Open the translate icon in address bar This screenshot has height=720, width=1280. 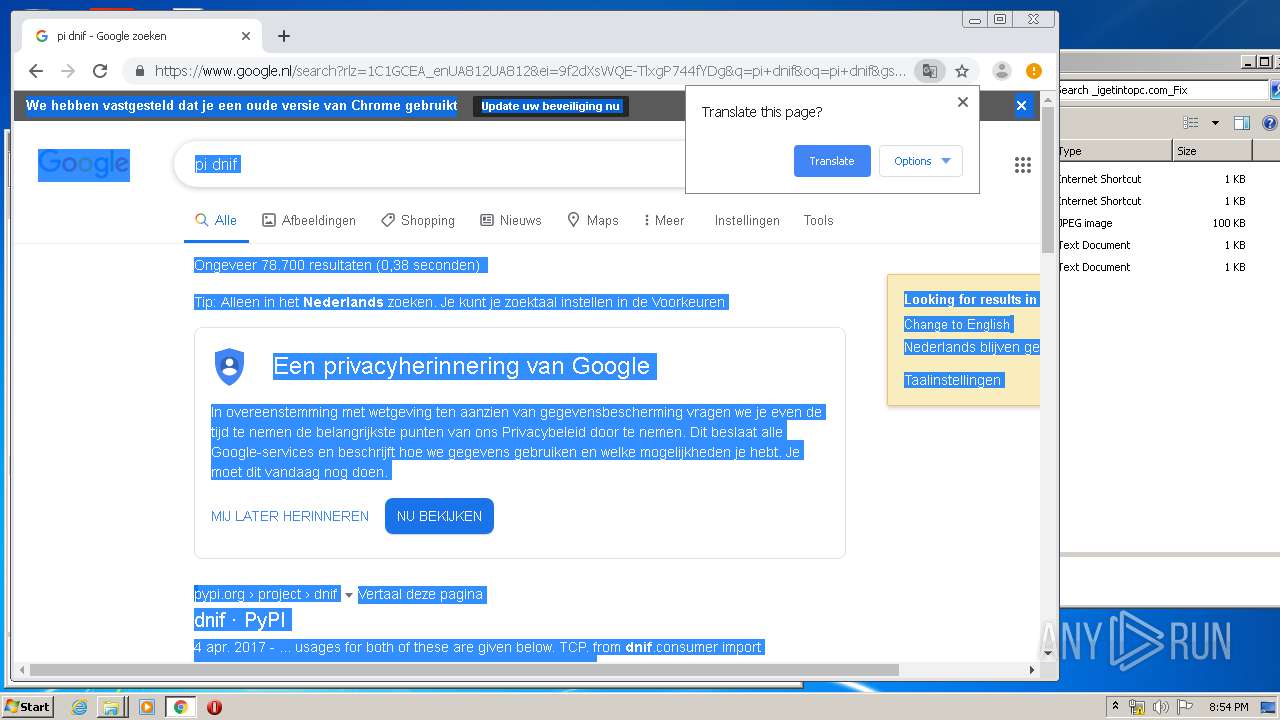(x=930, y=71)
